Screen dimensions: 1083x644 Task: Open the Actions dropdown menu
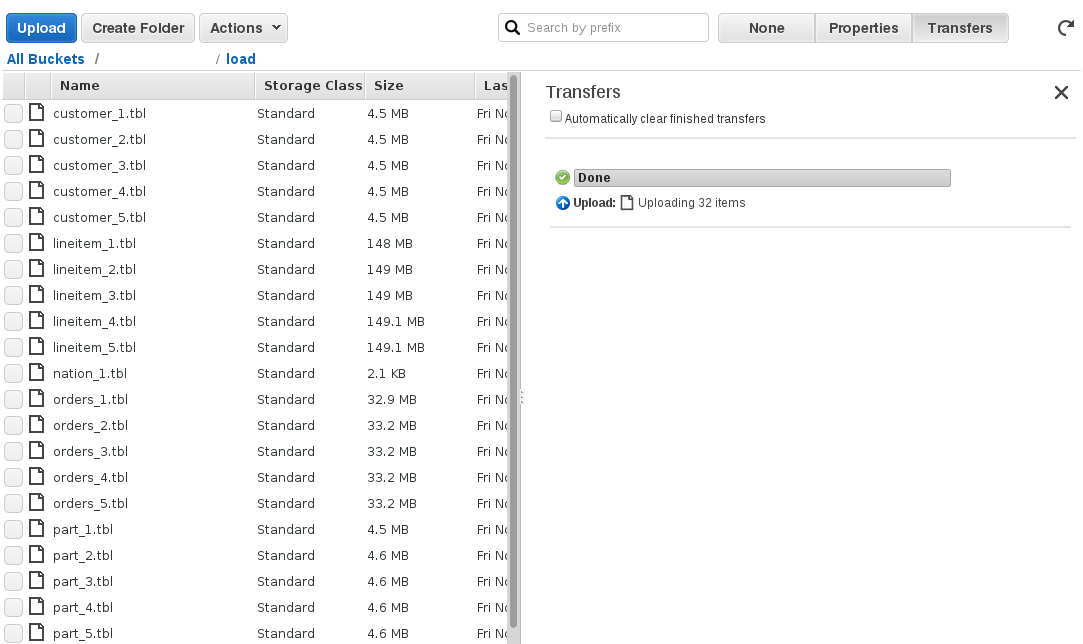(243, 28)
